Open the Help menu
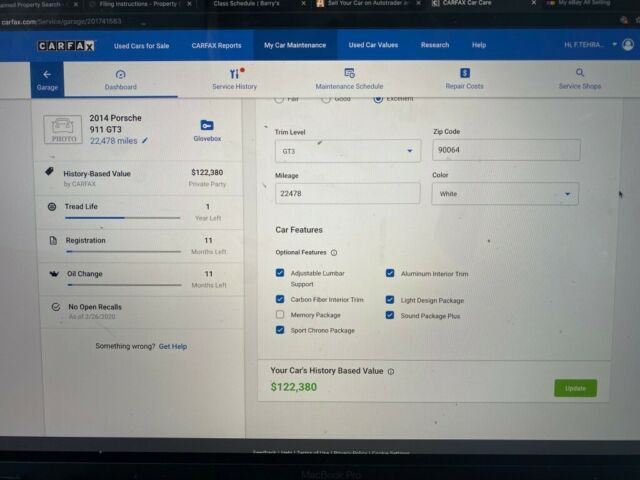This screenshot has height=480, width=640. 479,45
